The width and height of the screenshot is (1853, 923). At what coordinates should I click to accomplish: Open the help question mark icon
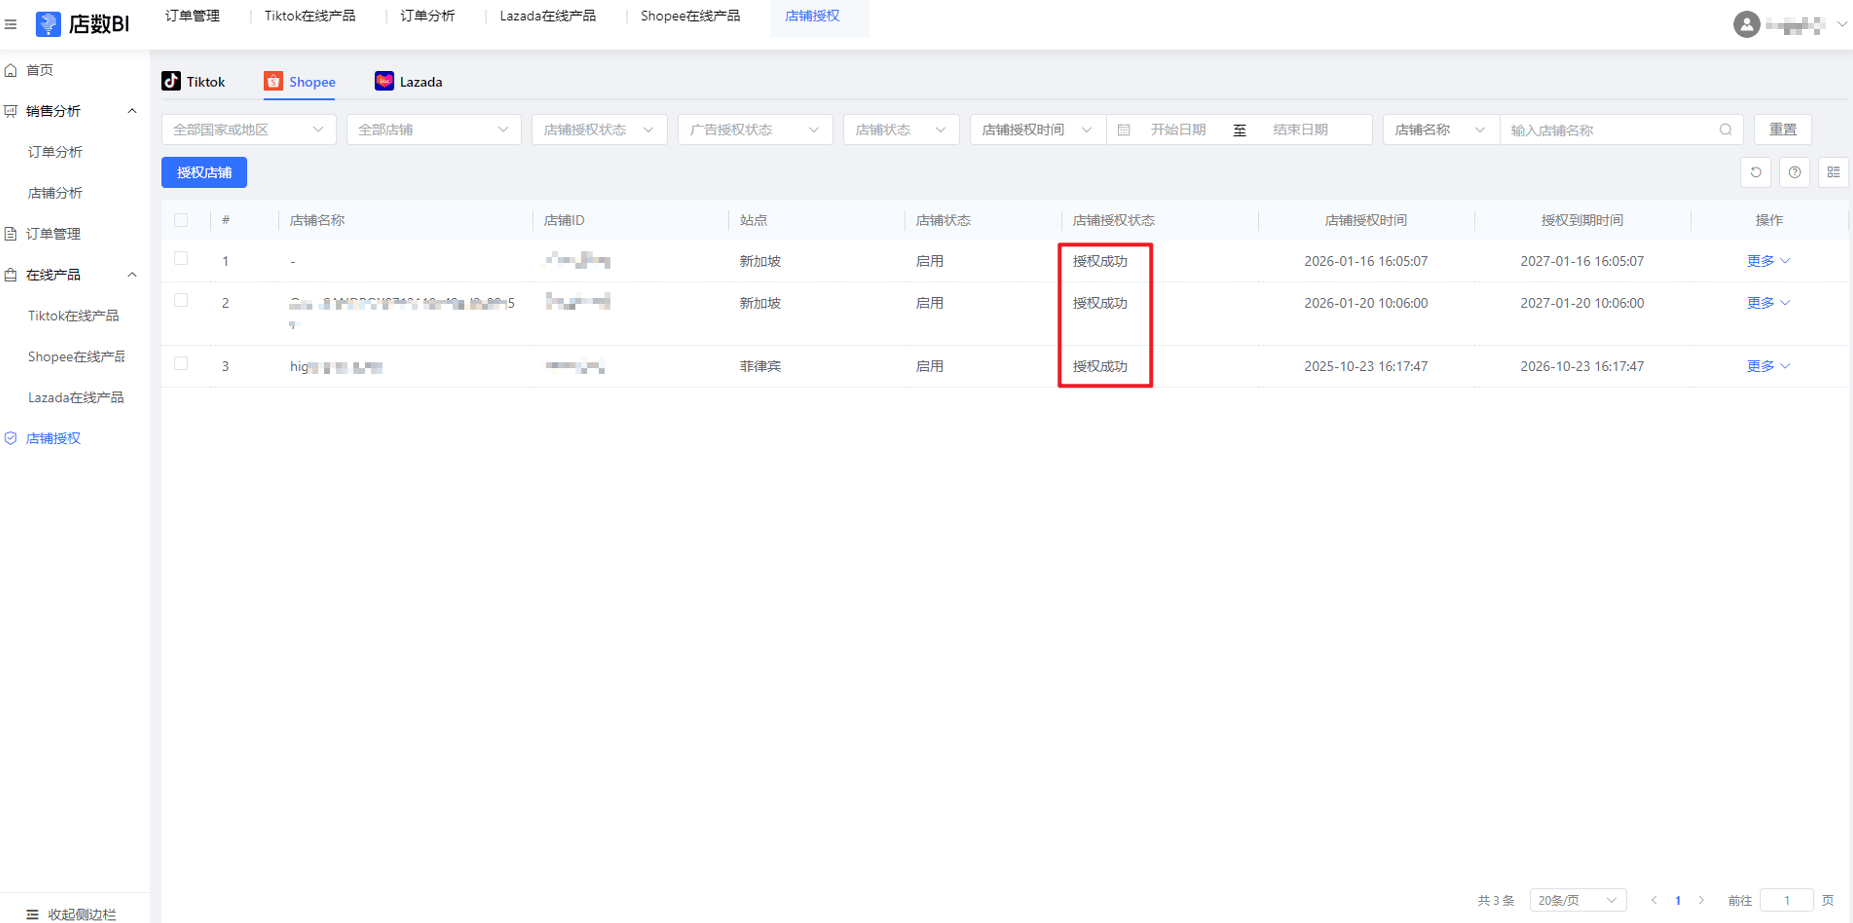pos(1794,172)
